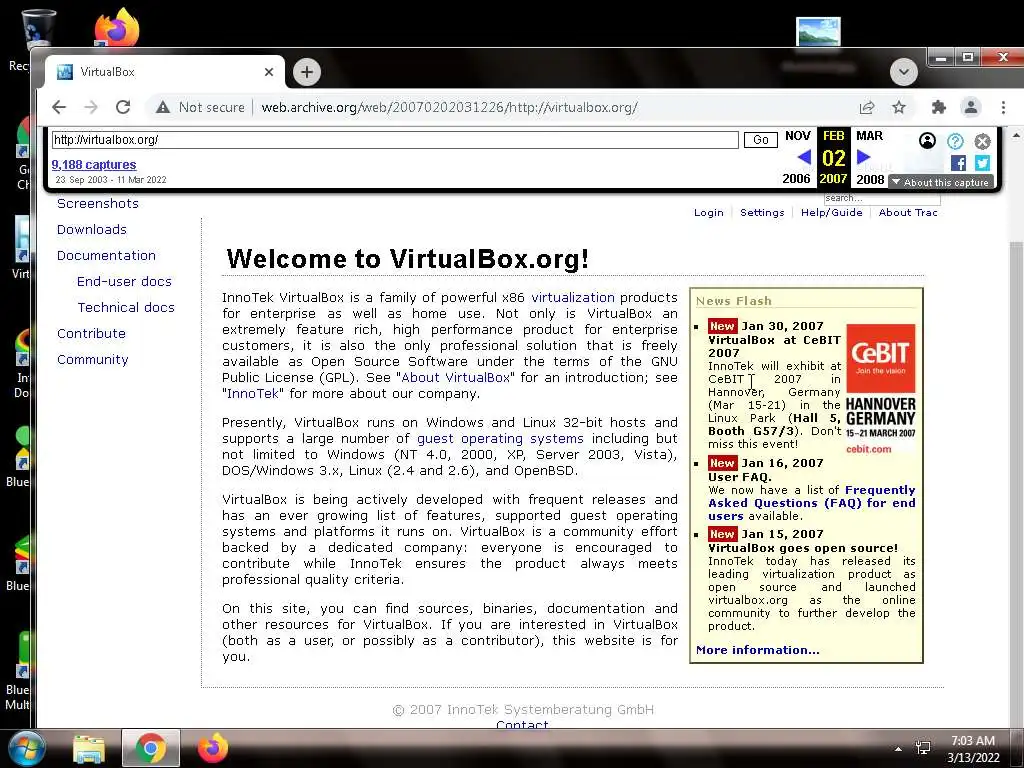This screenshot has width=1024, height=768.
Task: Follow the InnoTek link in intro paragraph
Action: [253, 394]
